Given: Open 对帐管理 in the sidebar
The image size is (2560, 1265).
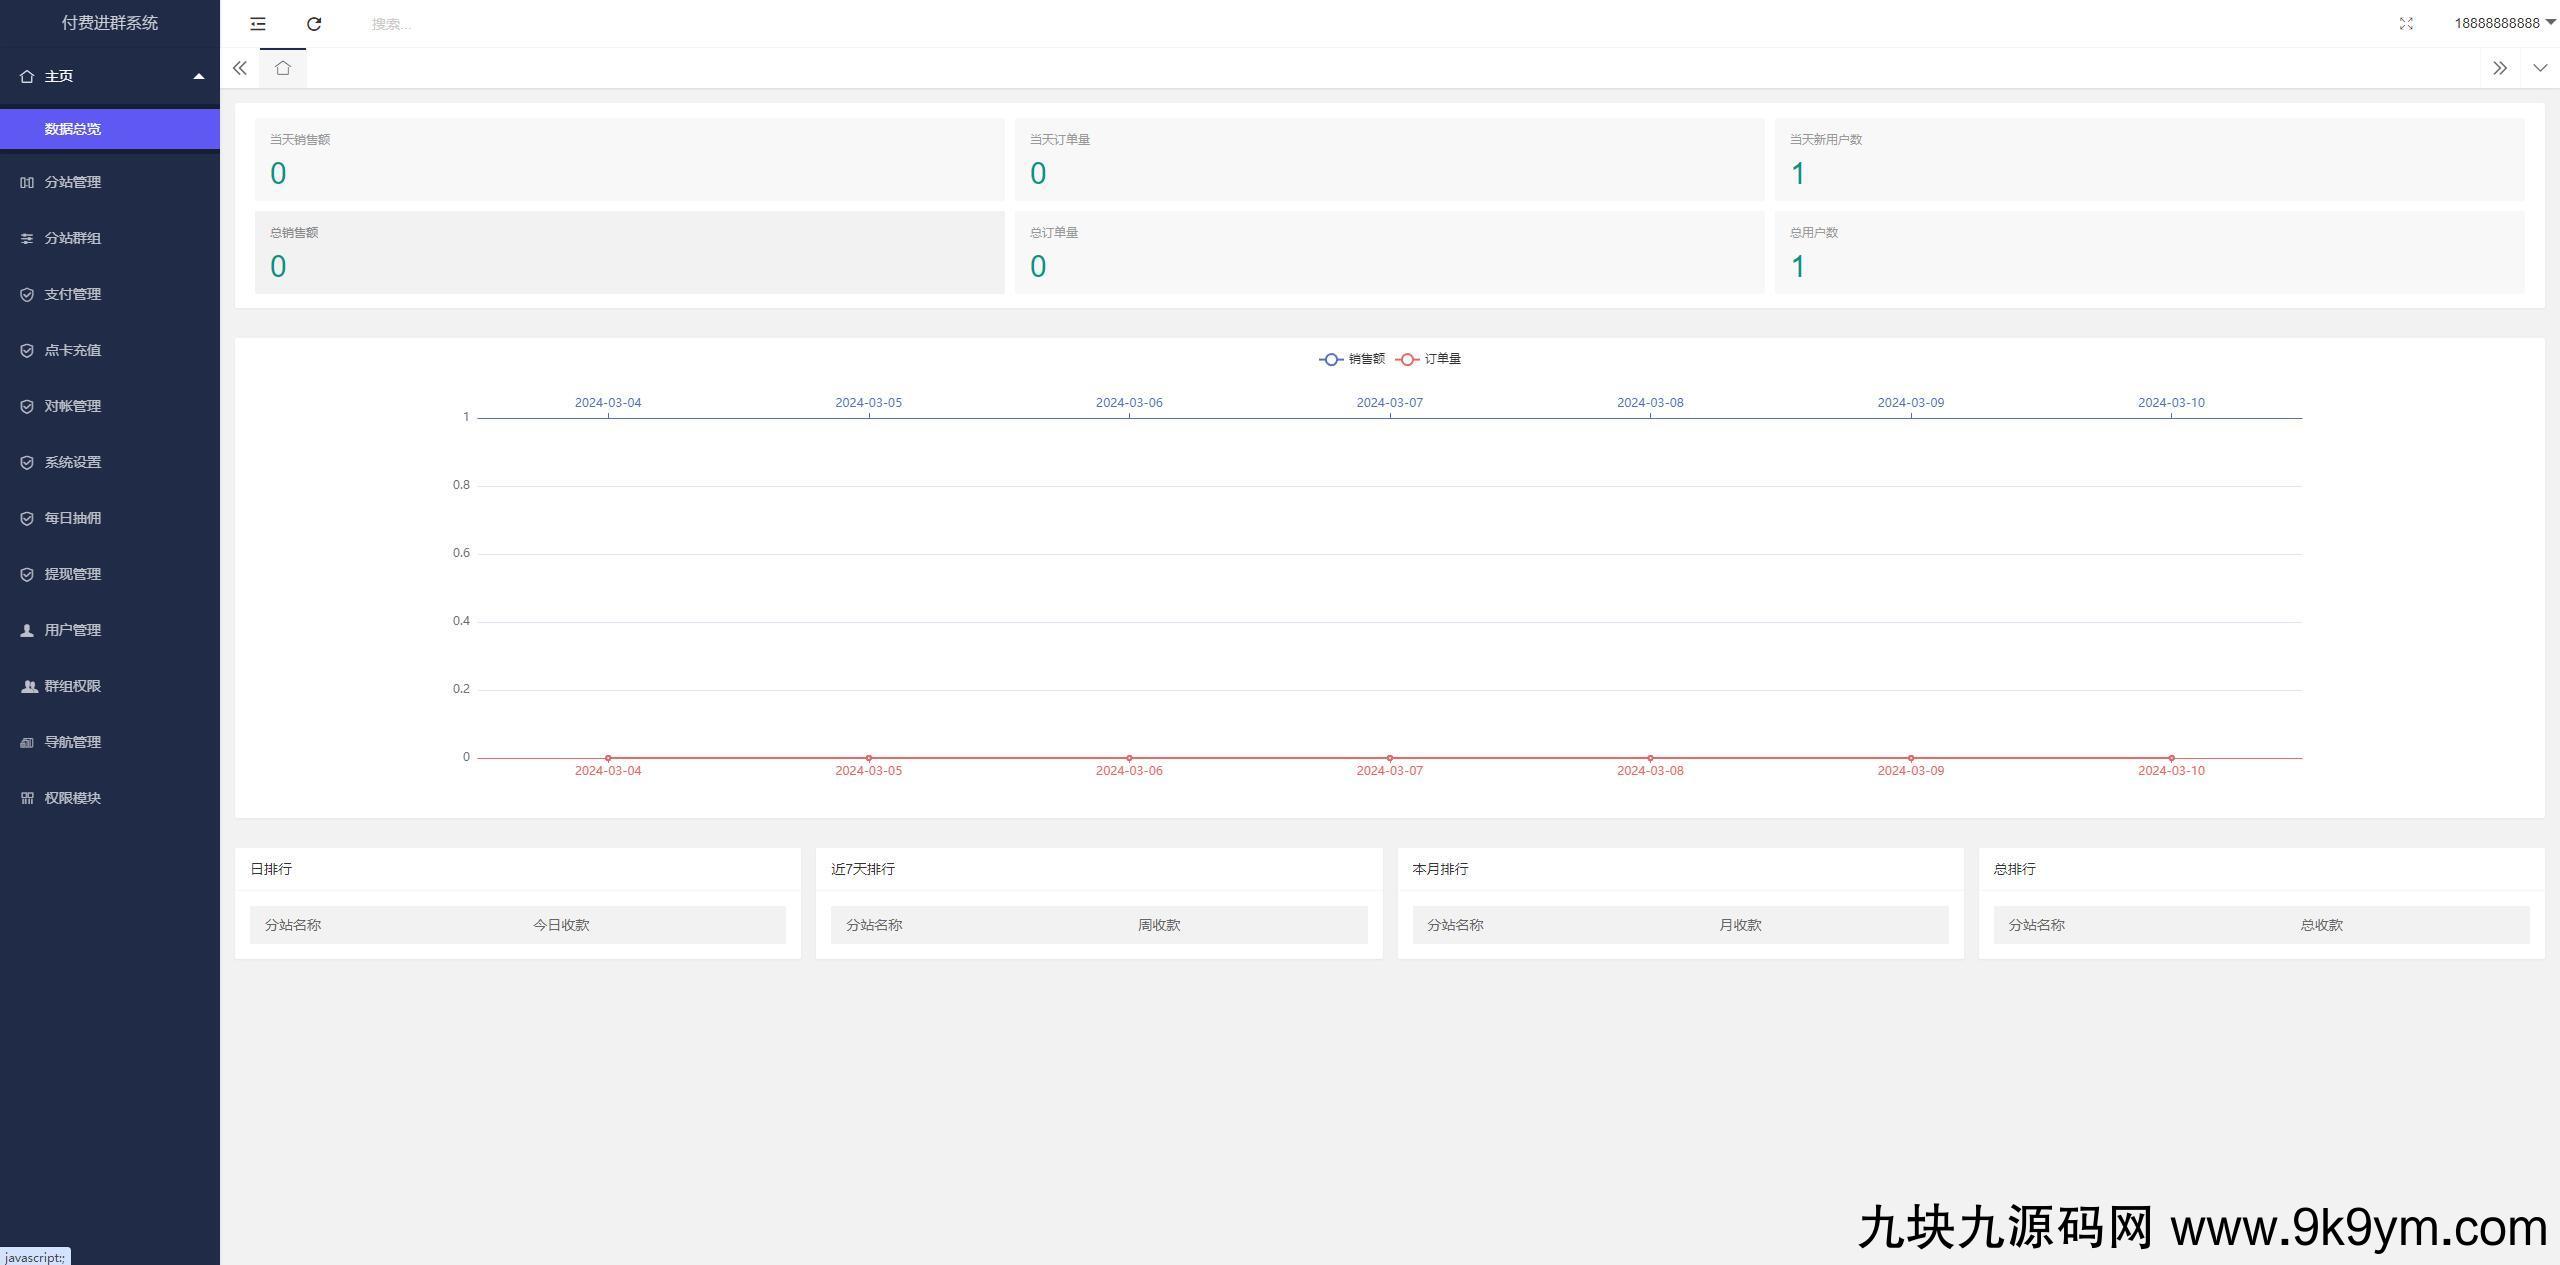Looking at the screenshot, I should pos(110,406).
